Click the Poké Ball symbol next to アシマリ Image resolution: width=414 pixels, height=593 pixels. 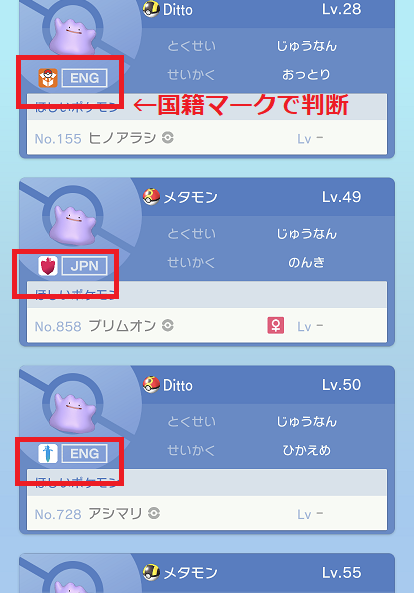coord(154,513)
